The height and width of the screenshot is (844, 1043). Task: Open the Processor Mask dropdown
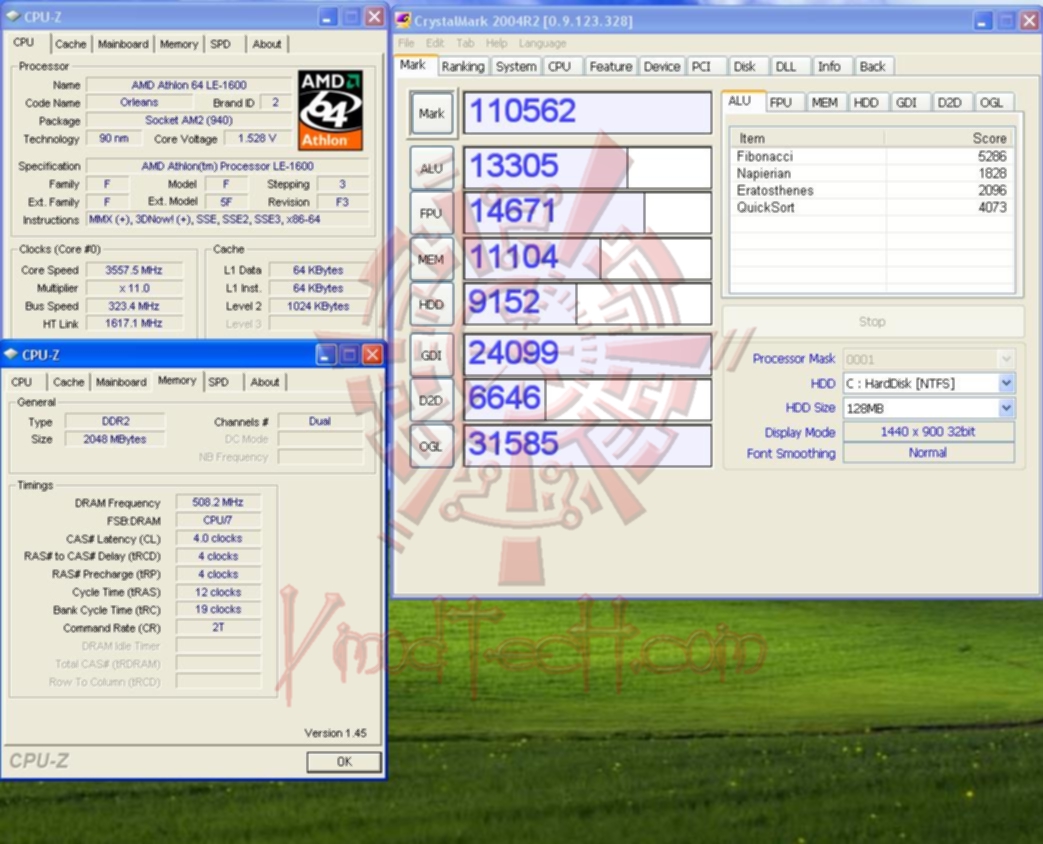coord(1006,359)
